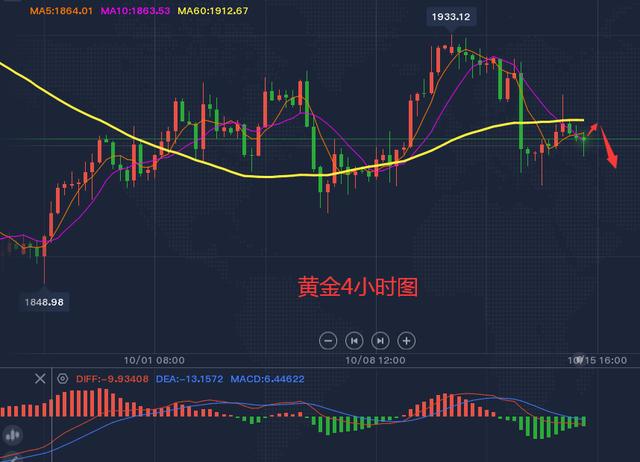Jump to next candles with skip-forward button
Image resolution: width=640 pixels, height=462 pixels.
click(380, 341)
